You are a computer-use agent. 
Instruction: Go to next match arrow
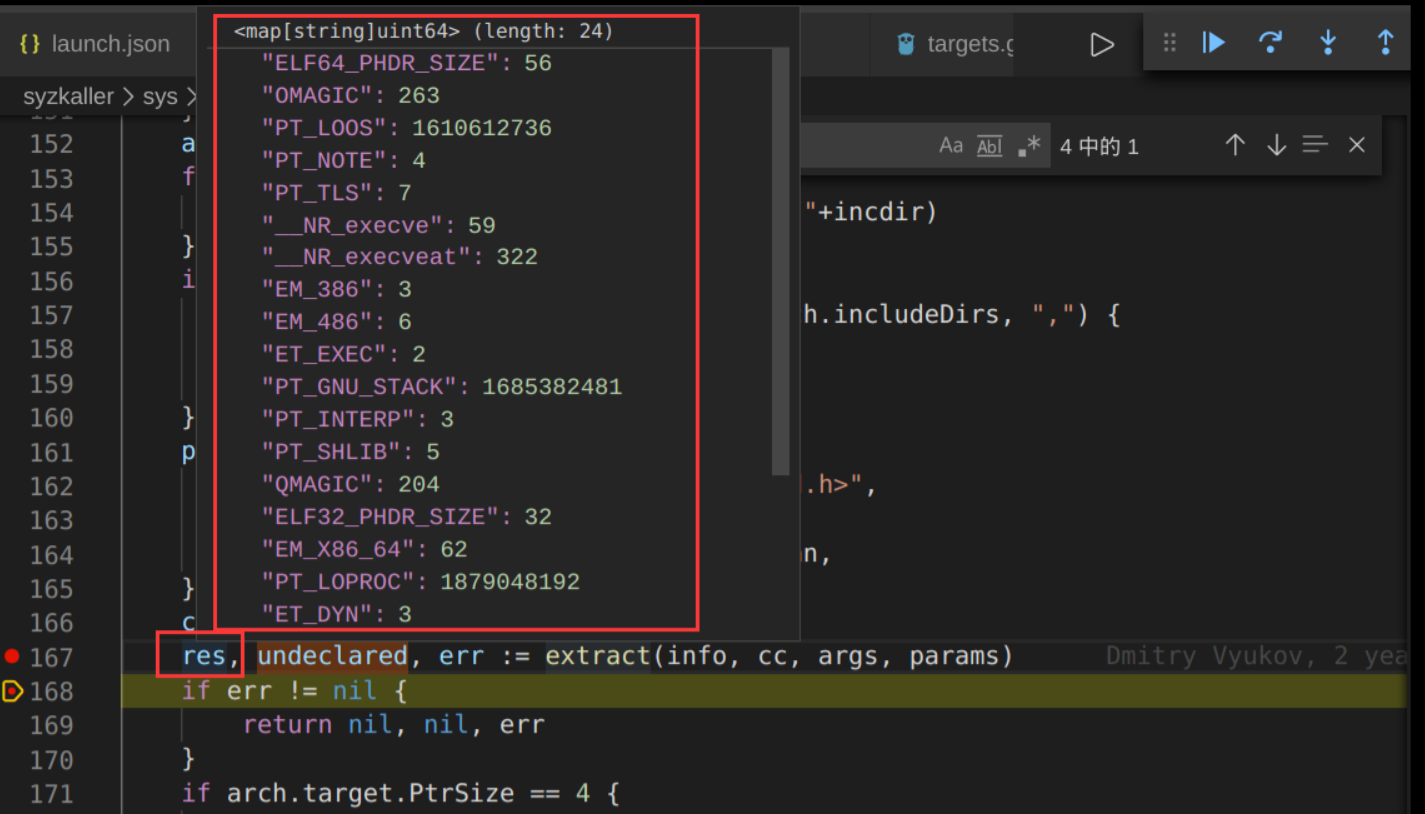1276,146
